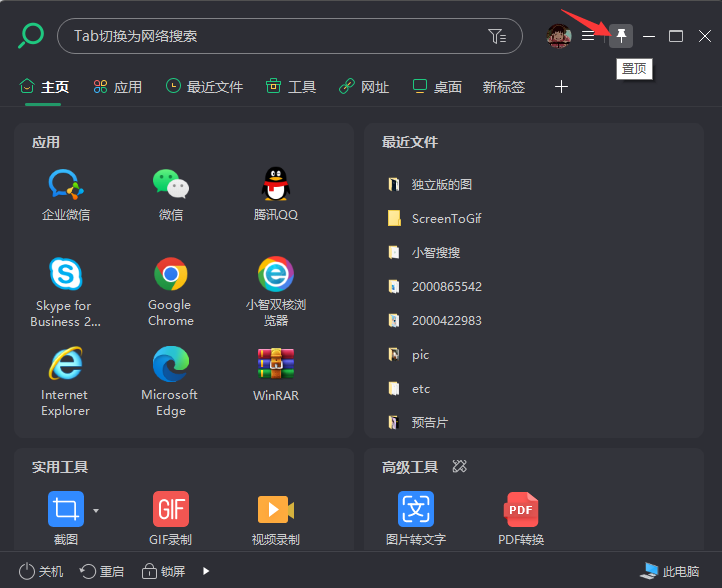This screenshot has height=588, width=722.
Task: Click the 关机 shutdown button
Action: pos(41,571)
